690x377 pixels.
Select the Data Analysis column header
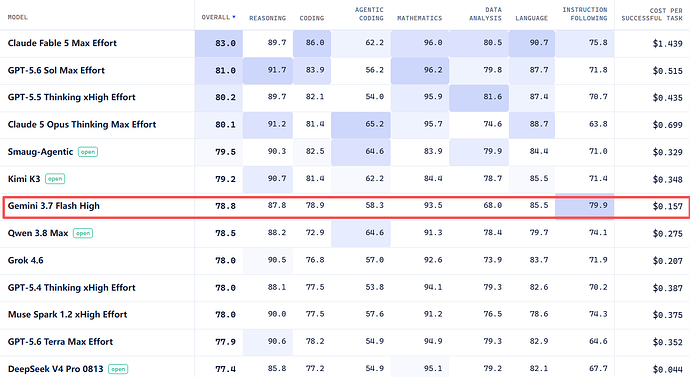point(485,14)
